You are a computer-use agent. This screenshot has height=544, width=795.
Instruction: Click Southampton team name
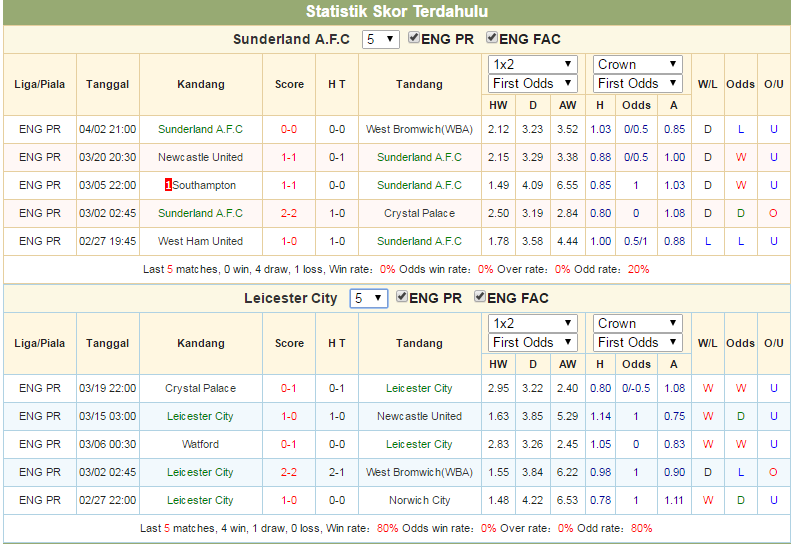[x=204, y=185]
